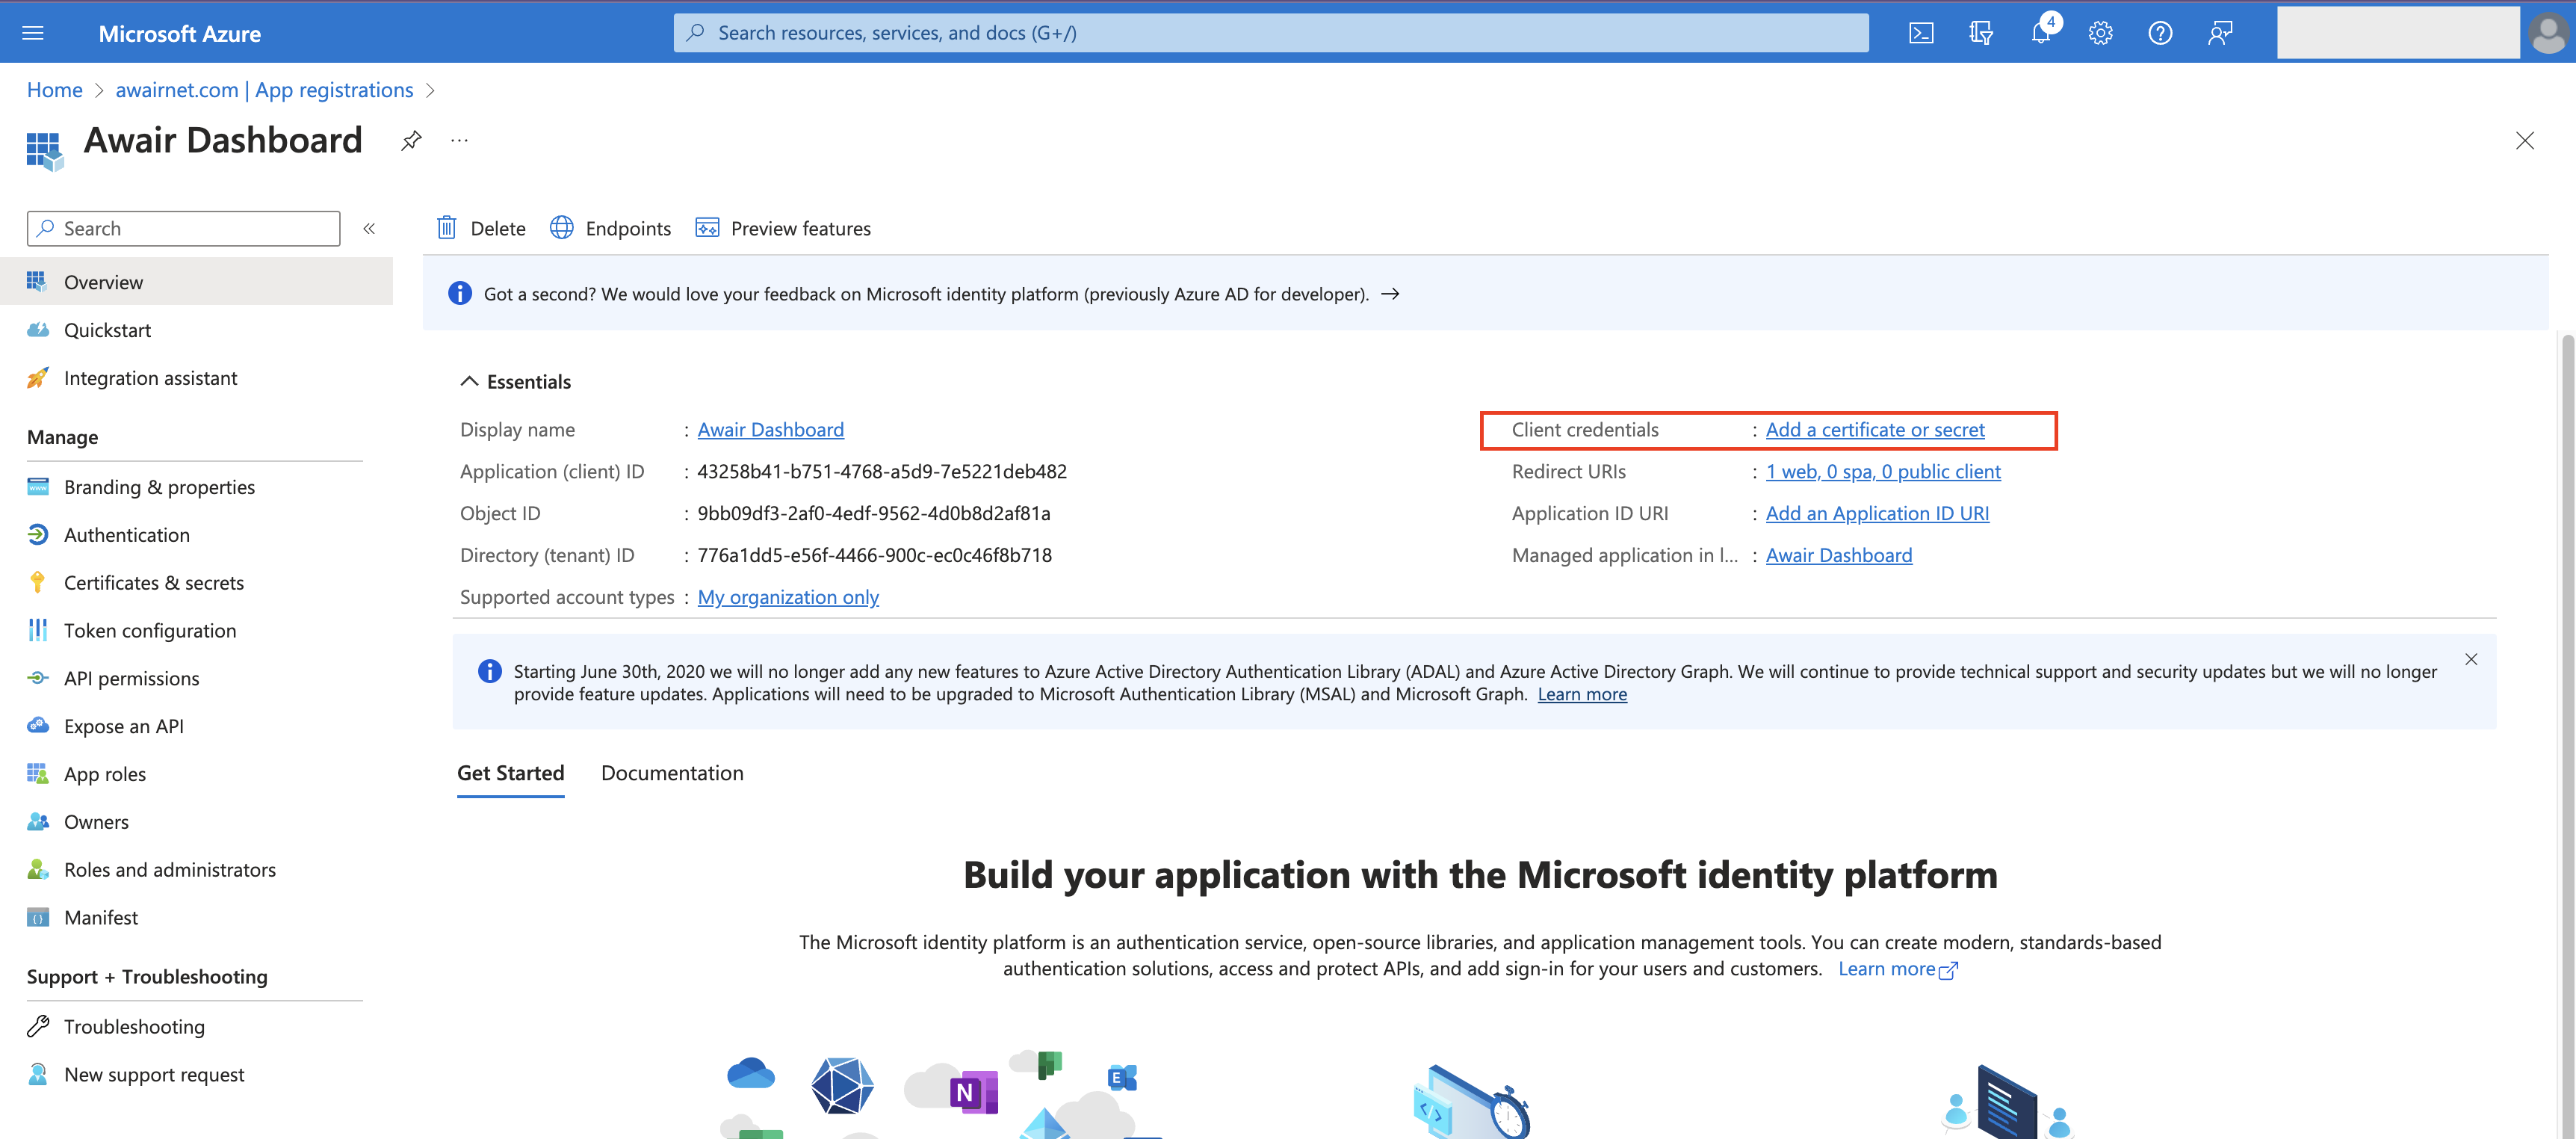Screen dimensions: 2576x1139
Task: Select the Get Started tab
Action: tap(510, 773)
